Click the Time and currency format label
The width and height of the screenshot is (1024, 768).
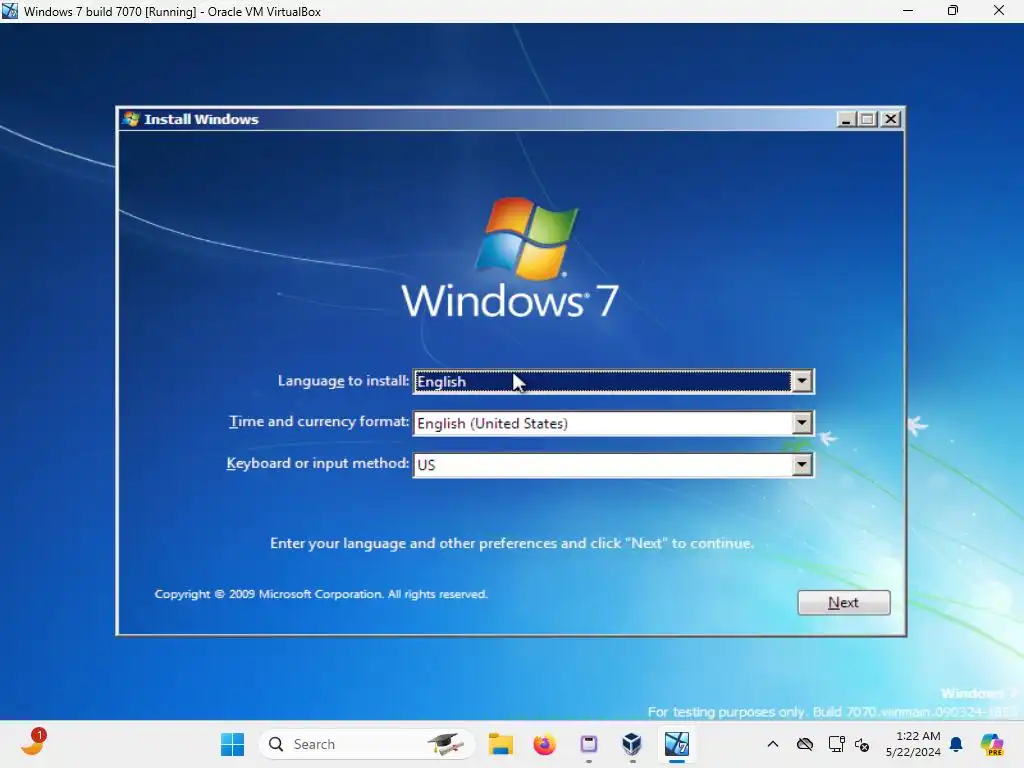pos(319,422)
